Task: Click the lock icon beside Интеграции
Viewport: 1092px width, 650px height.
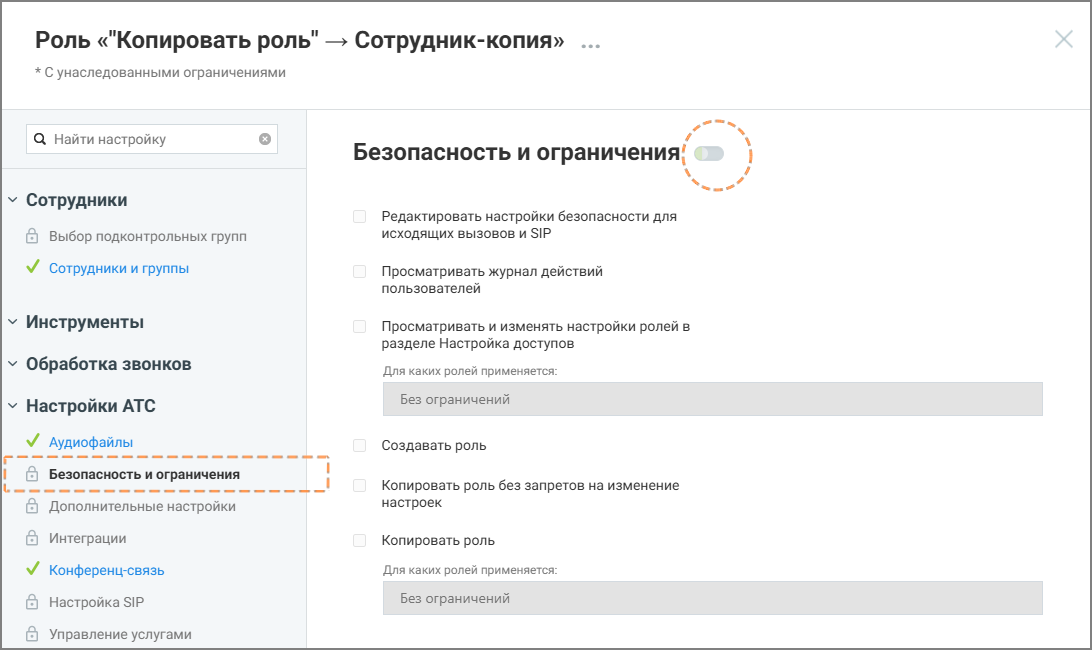Action: coord(32,538)
